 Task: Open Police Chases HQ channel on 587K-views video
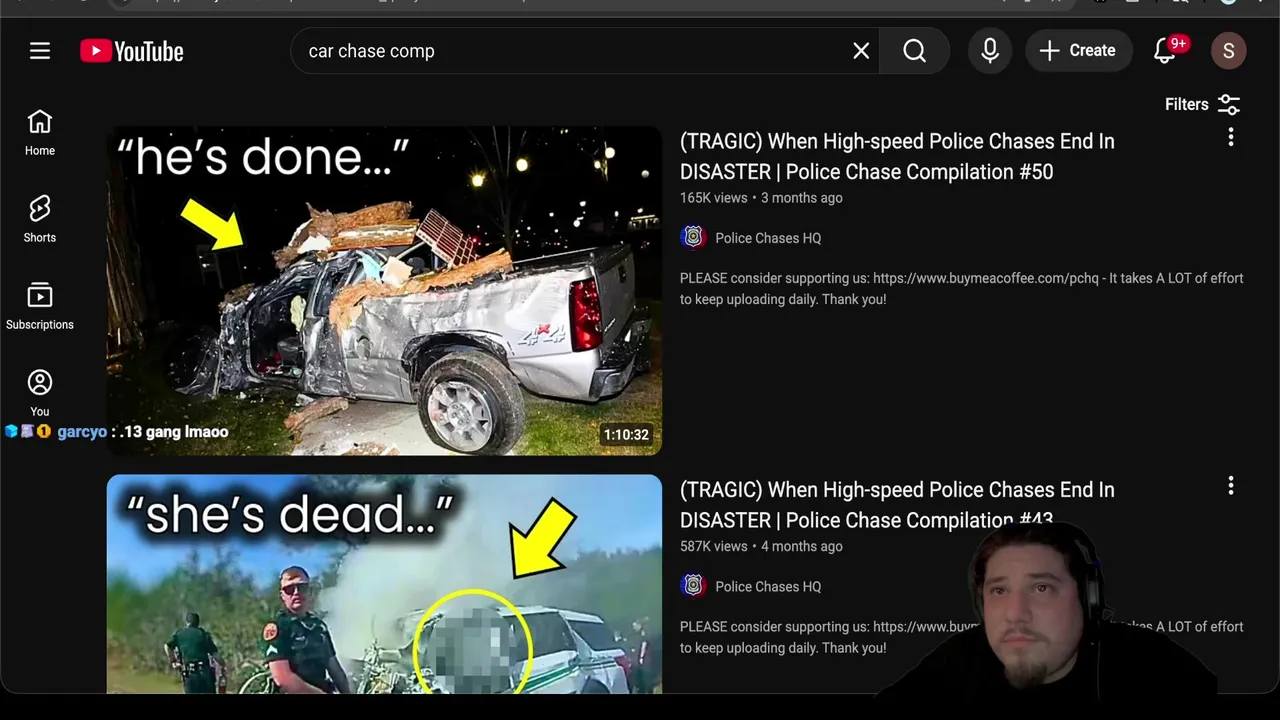click(768, 587)
